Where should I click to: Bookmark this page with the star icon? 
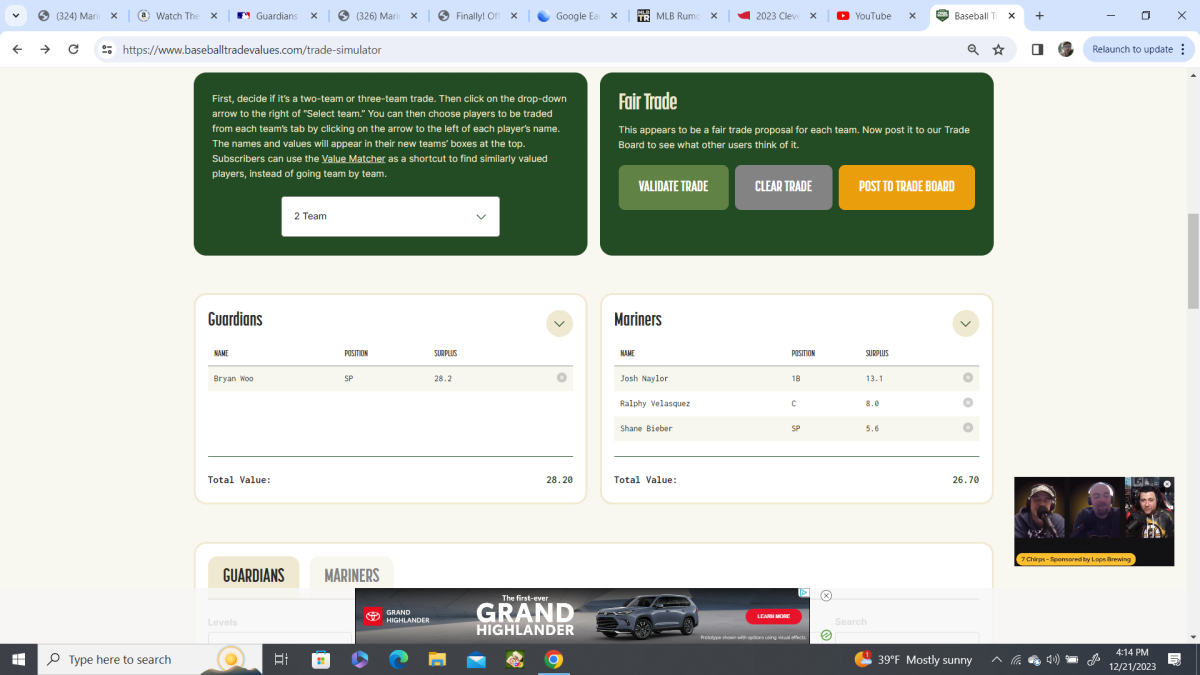[x=996, y=48]
